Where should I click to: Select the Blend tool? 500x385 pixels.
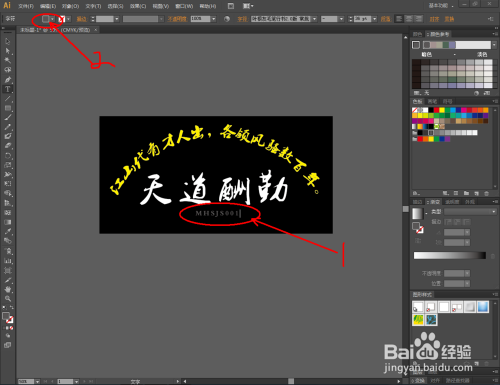(x=8, y=241)
